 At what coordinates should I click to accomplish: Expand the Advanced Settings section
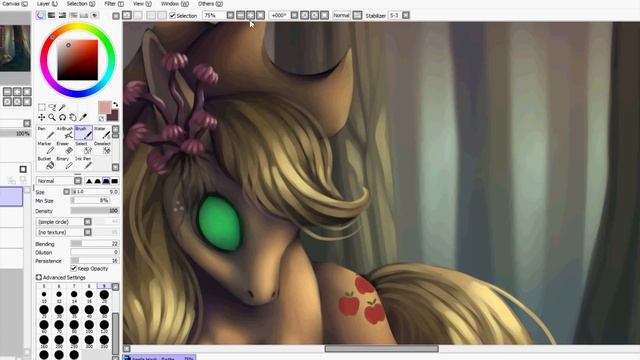click(x=39, y=277)
